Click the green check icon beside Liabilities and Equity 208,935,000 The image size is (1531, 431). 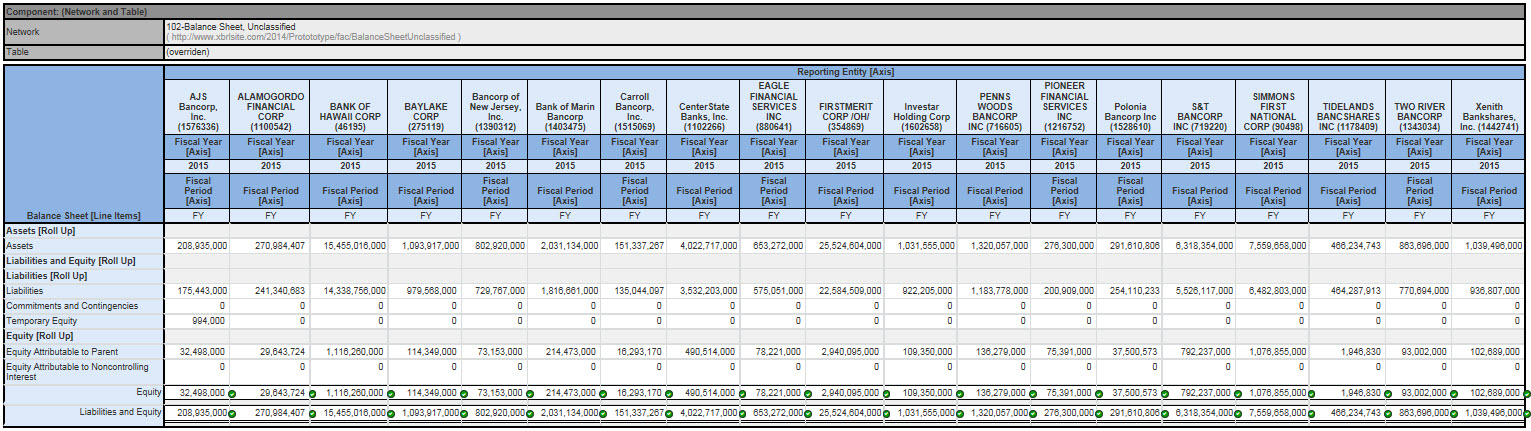232,412
